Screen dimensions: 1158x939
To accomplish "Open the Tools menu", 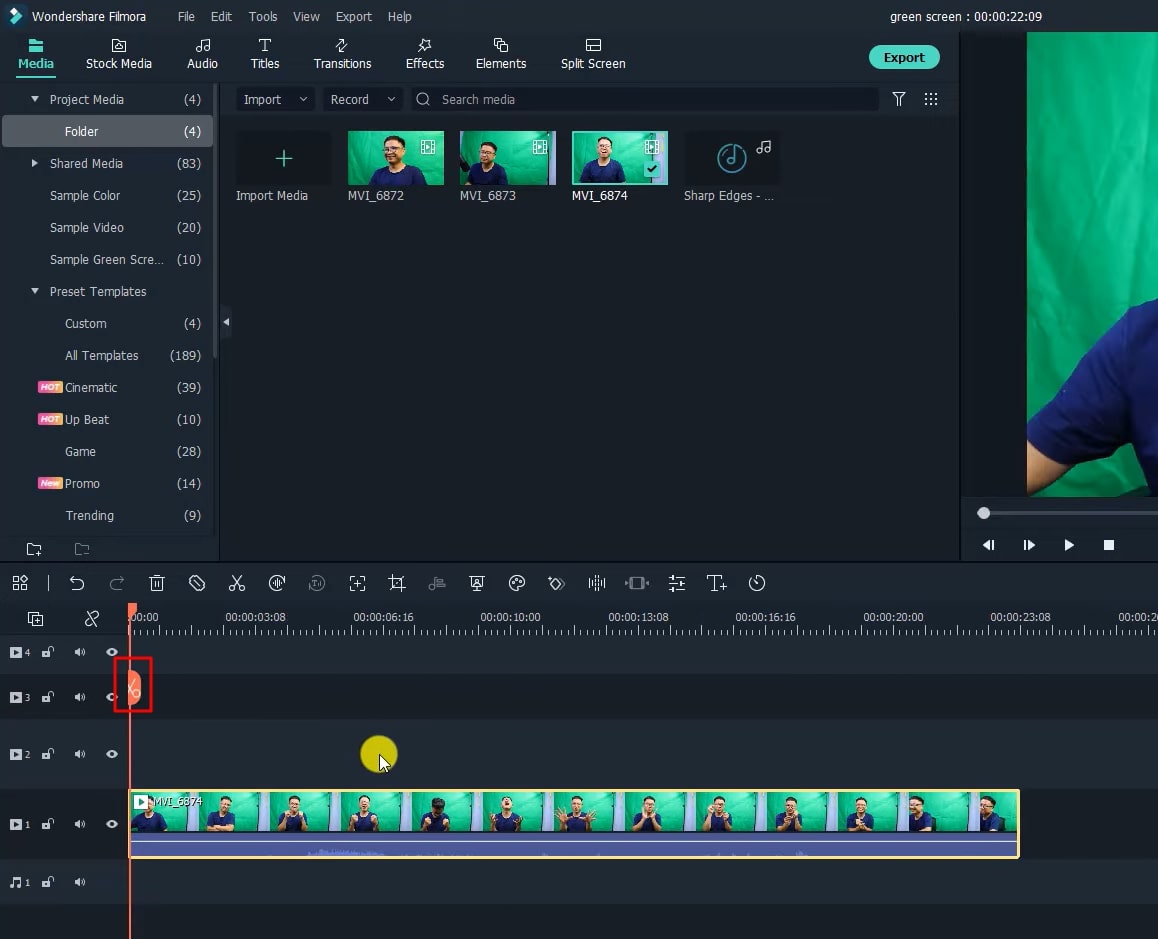I will click(263, 16).
